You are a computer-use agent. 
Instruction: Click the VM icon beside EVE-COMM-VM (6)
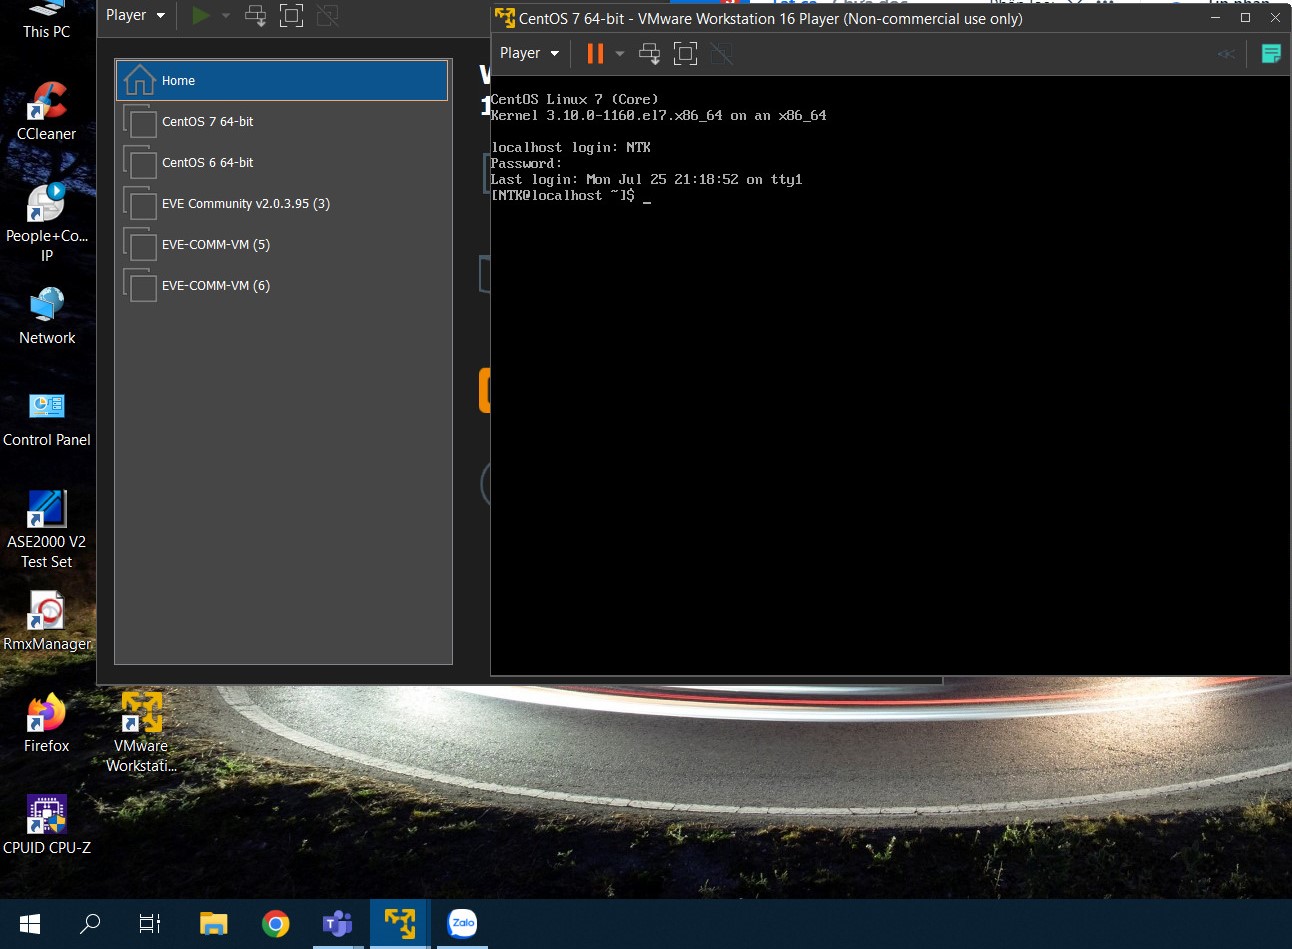point(140,285)
